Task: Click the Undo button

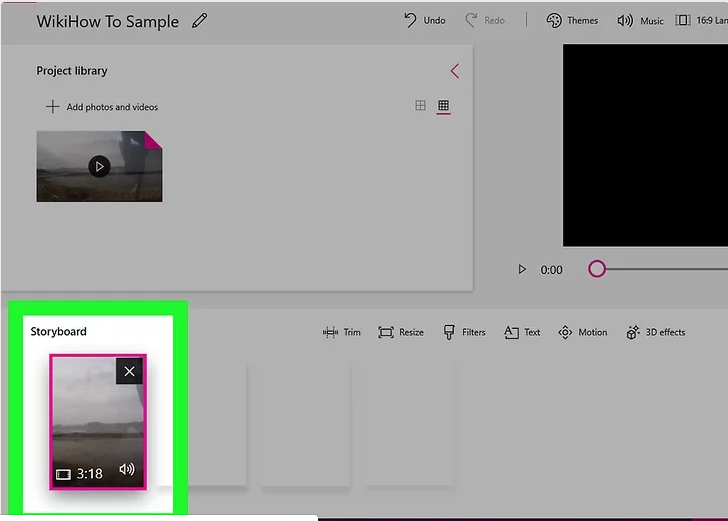Action: 424,20
